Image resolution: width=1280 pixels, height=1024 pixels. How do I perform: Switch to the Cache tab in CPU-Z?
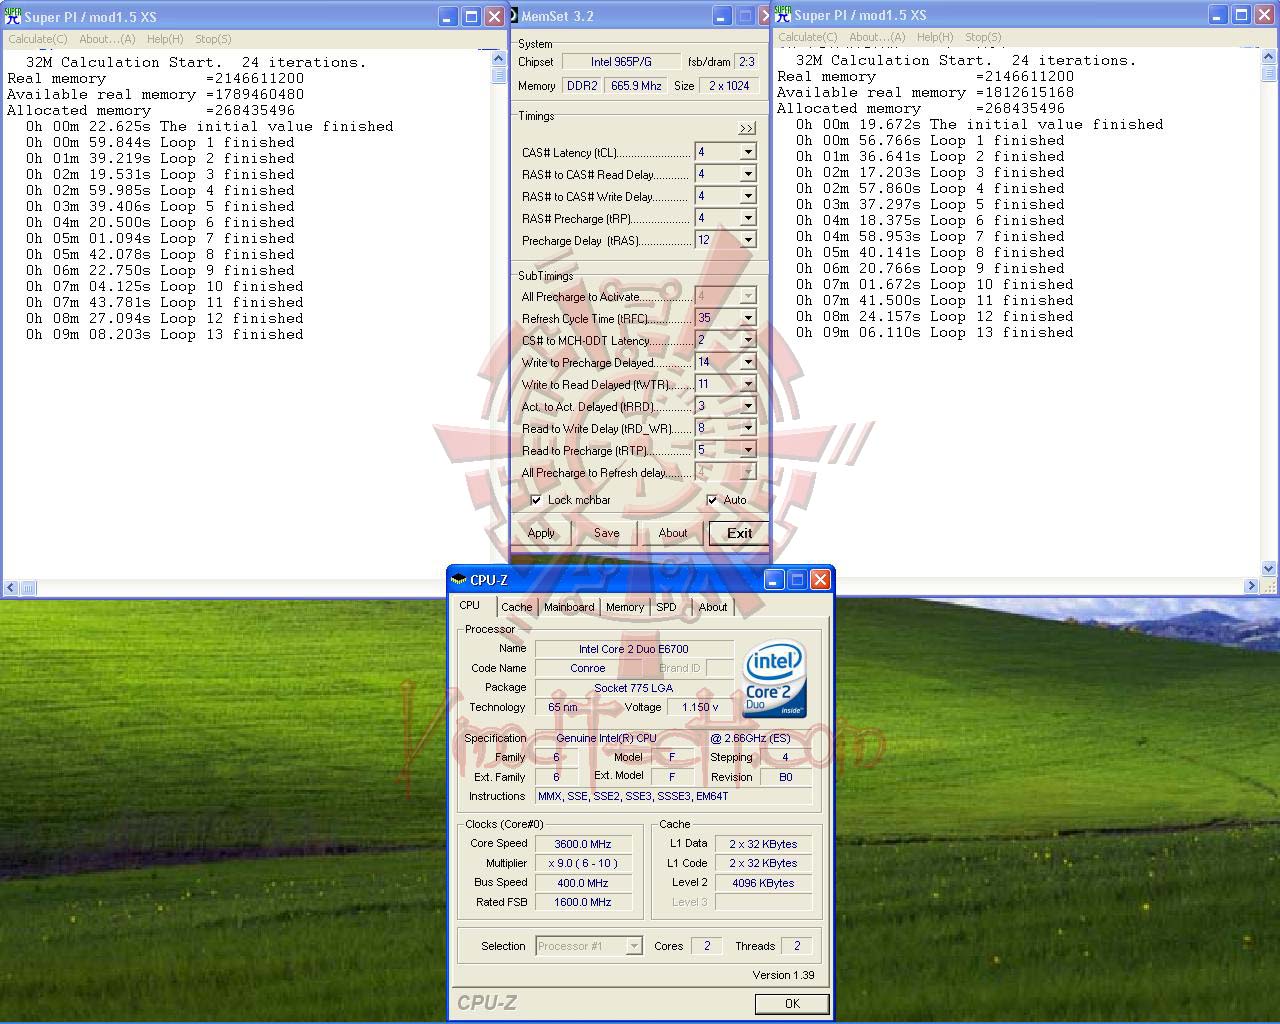click(517, 607)
